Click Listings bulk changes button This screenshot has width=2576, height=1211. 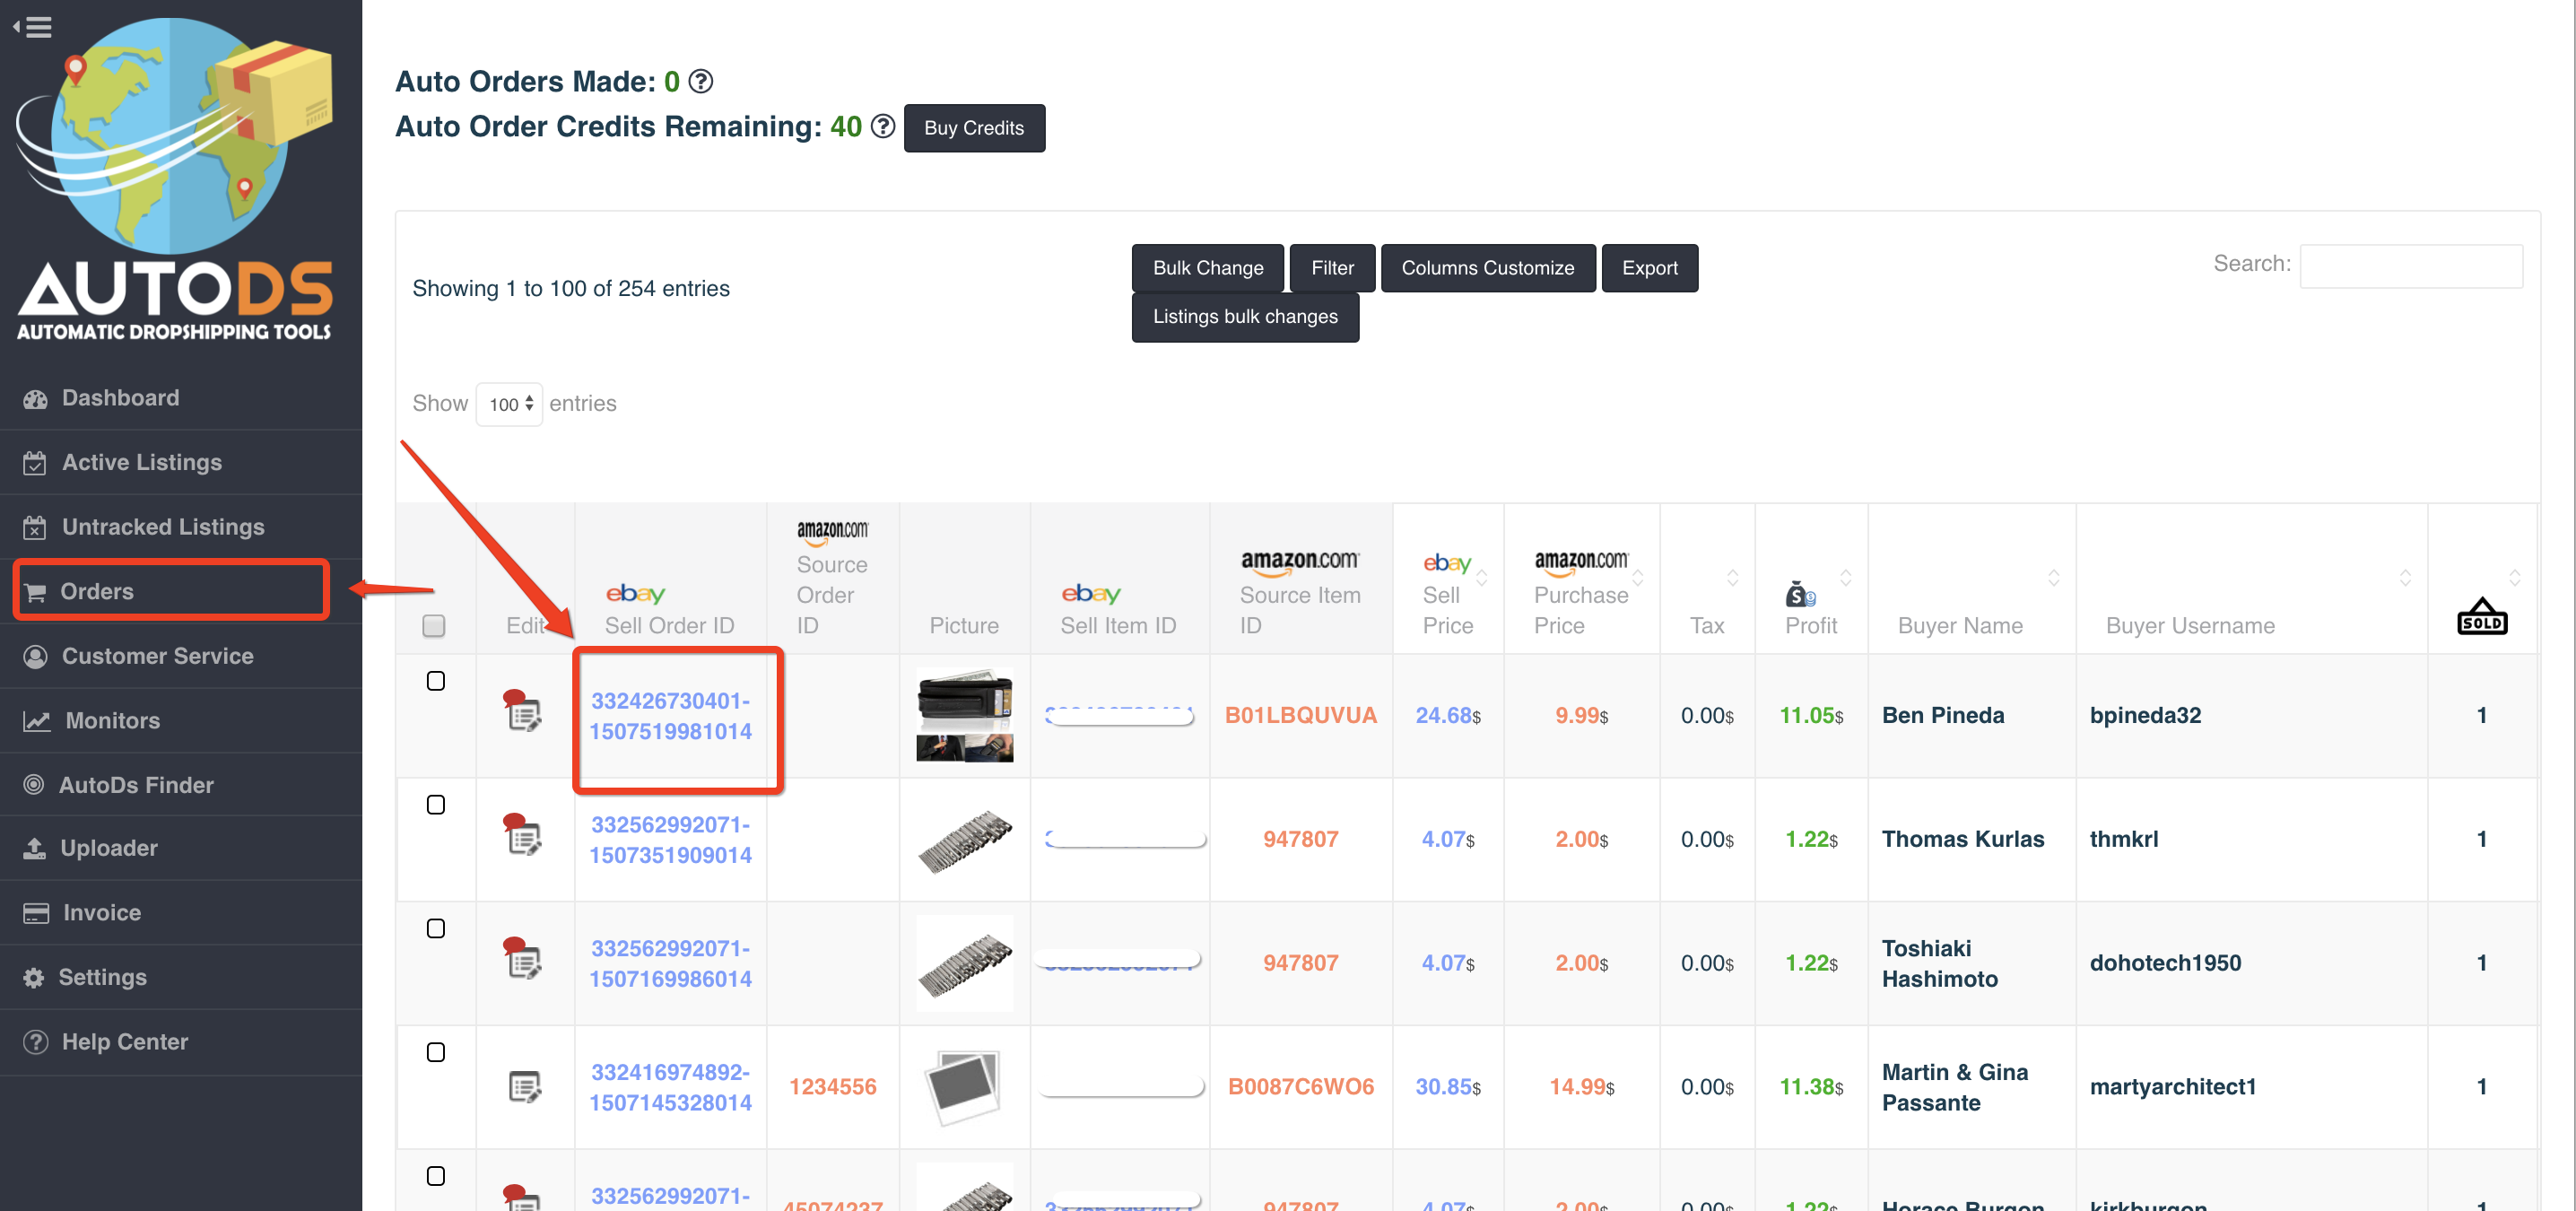click(x=1245, y=317)
